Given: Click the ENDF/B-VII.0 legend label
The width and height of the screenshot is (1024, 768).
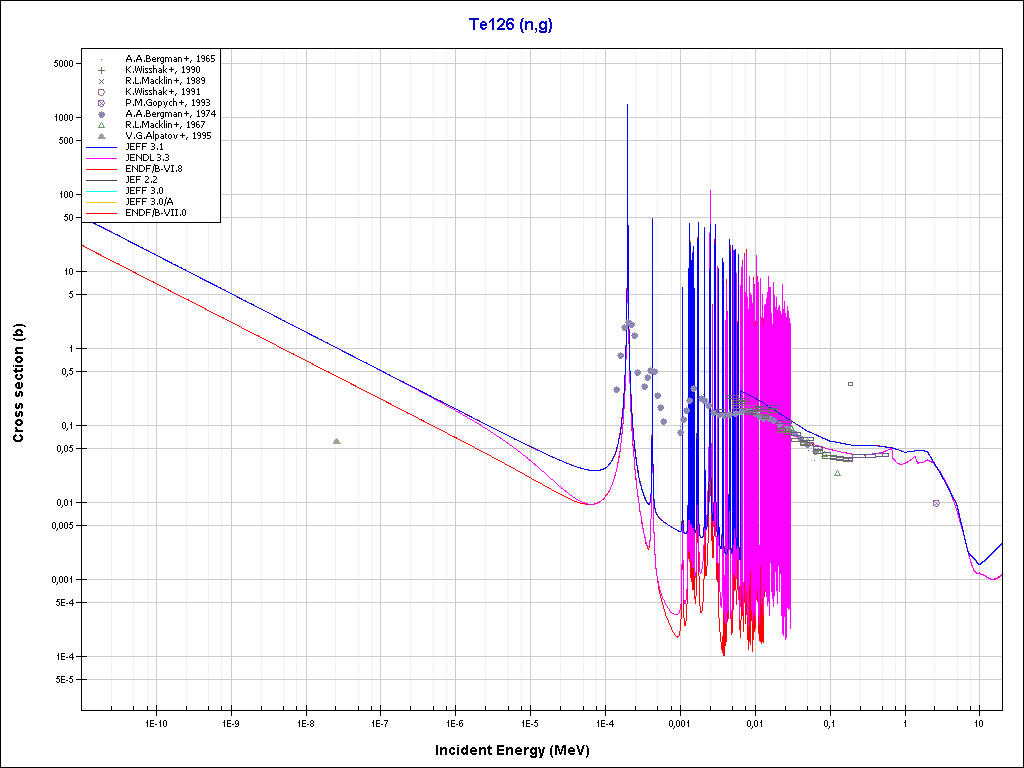Looking at the screenshot, I should click(154, 213).
